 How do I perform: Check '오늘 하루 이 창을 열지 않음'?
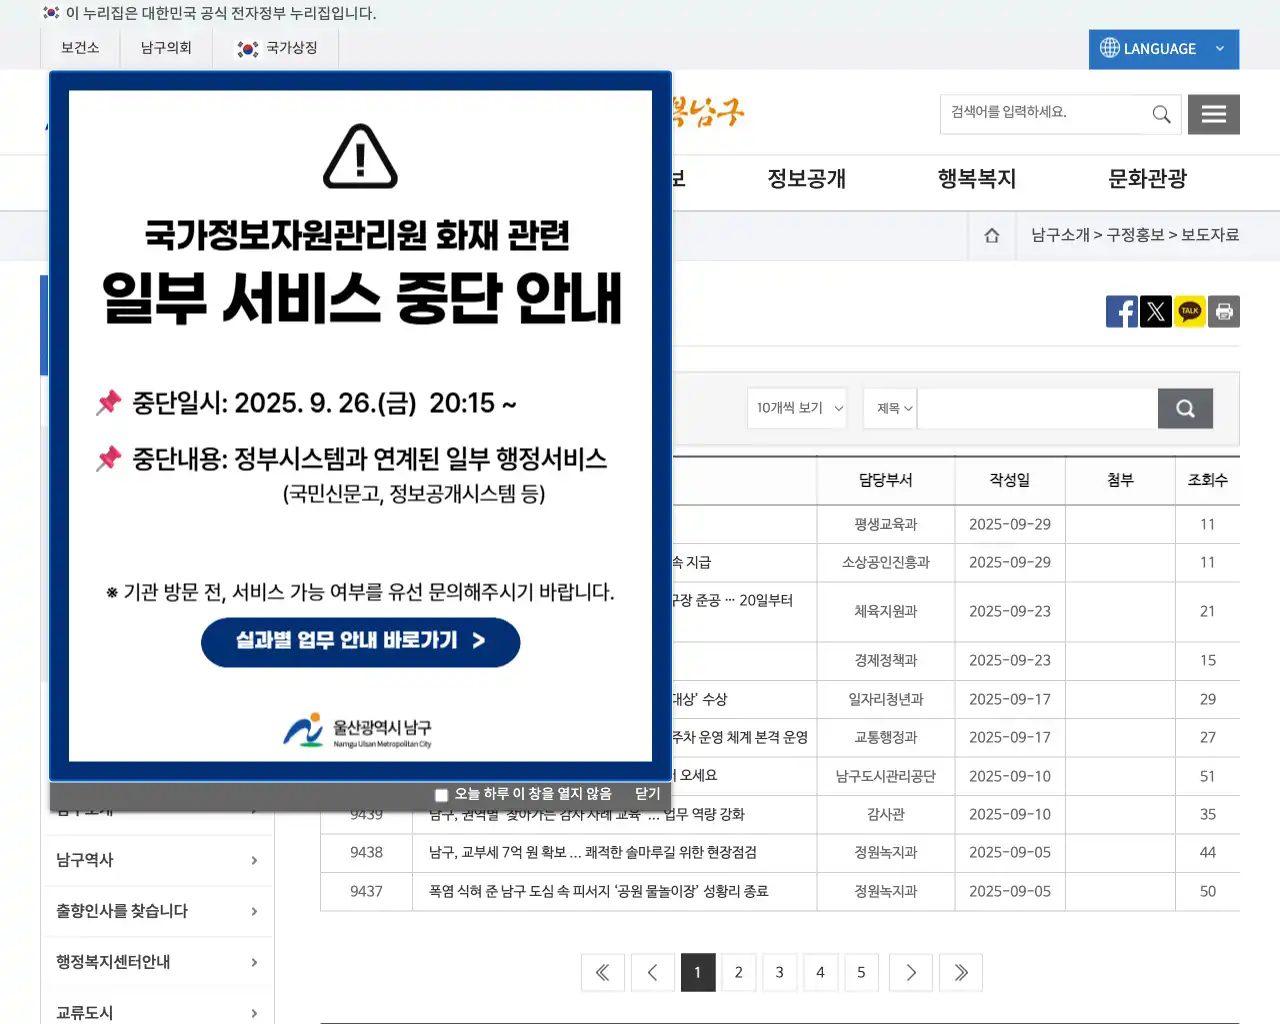point(441,795)
